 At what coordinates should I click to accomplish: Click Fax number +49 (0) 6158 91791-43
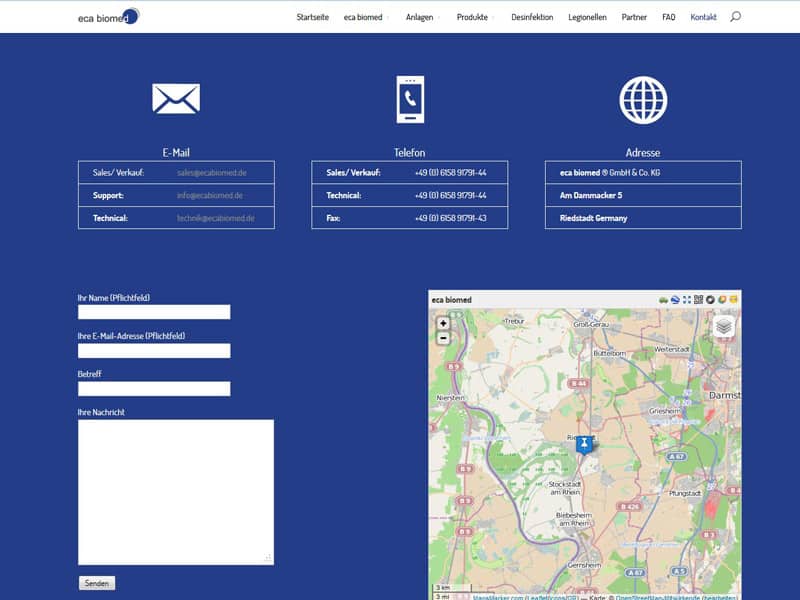point(451,218)
